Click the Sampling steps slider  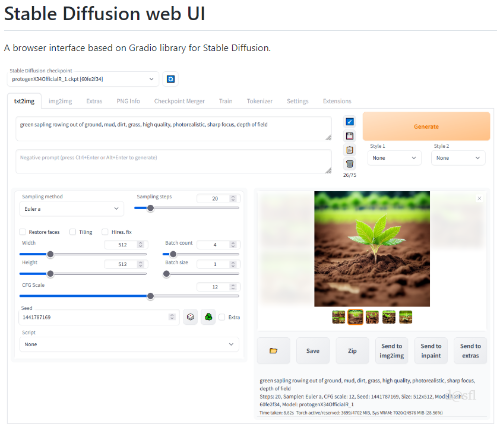pyautogui.click(x=187, y=208)
